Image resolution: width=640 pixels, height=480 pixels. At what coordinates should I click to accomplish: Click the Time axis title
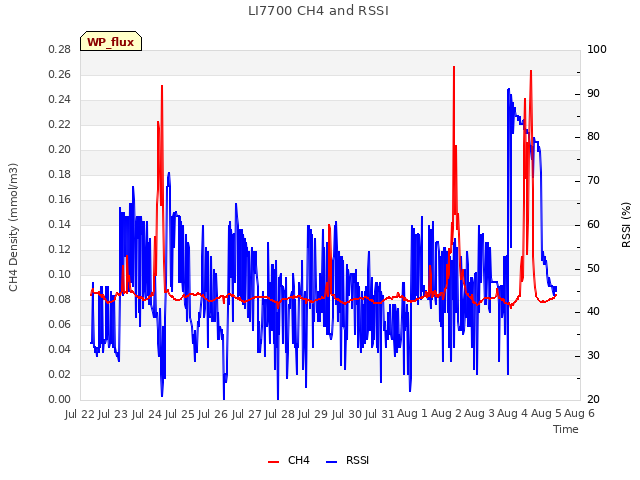click(x=566, y=429)
